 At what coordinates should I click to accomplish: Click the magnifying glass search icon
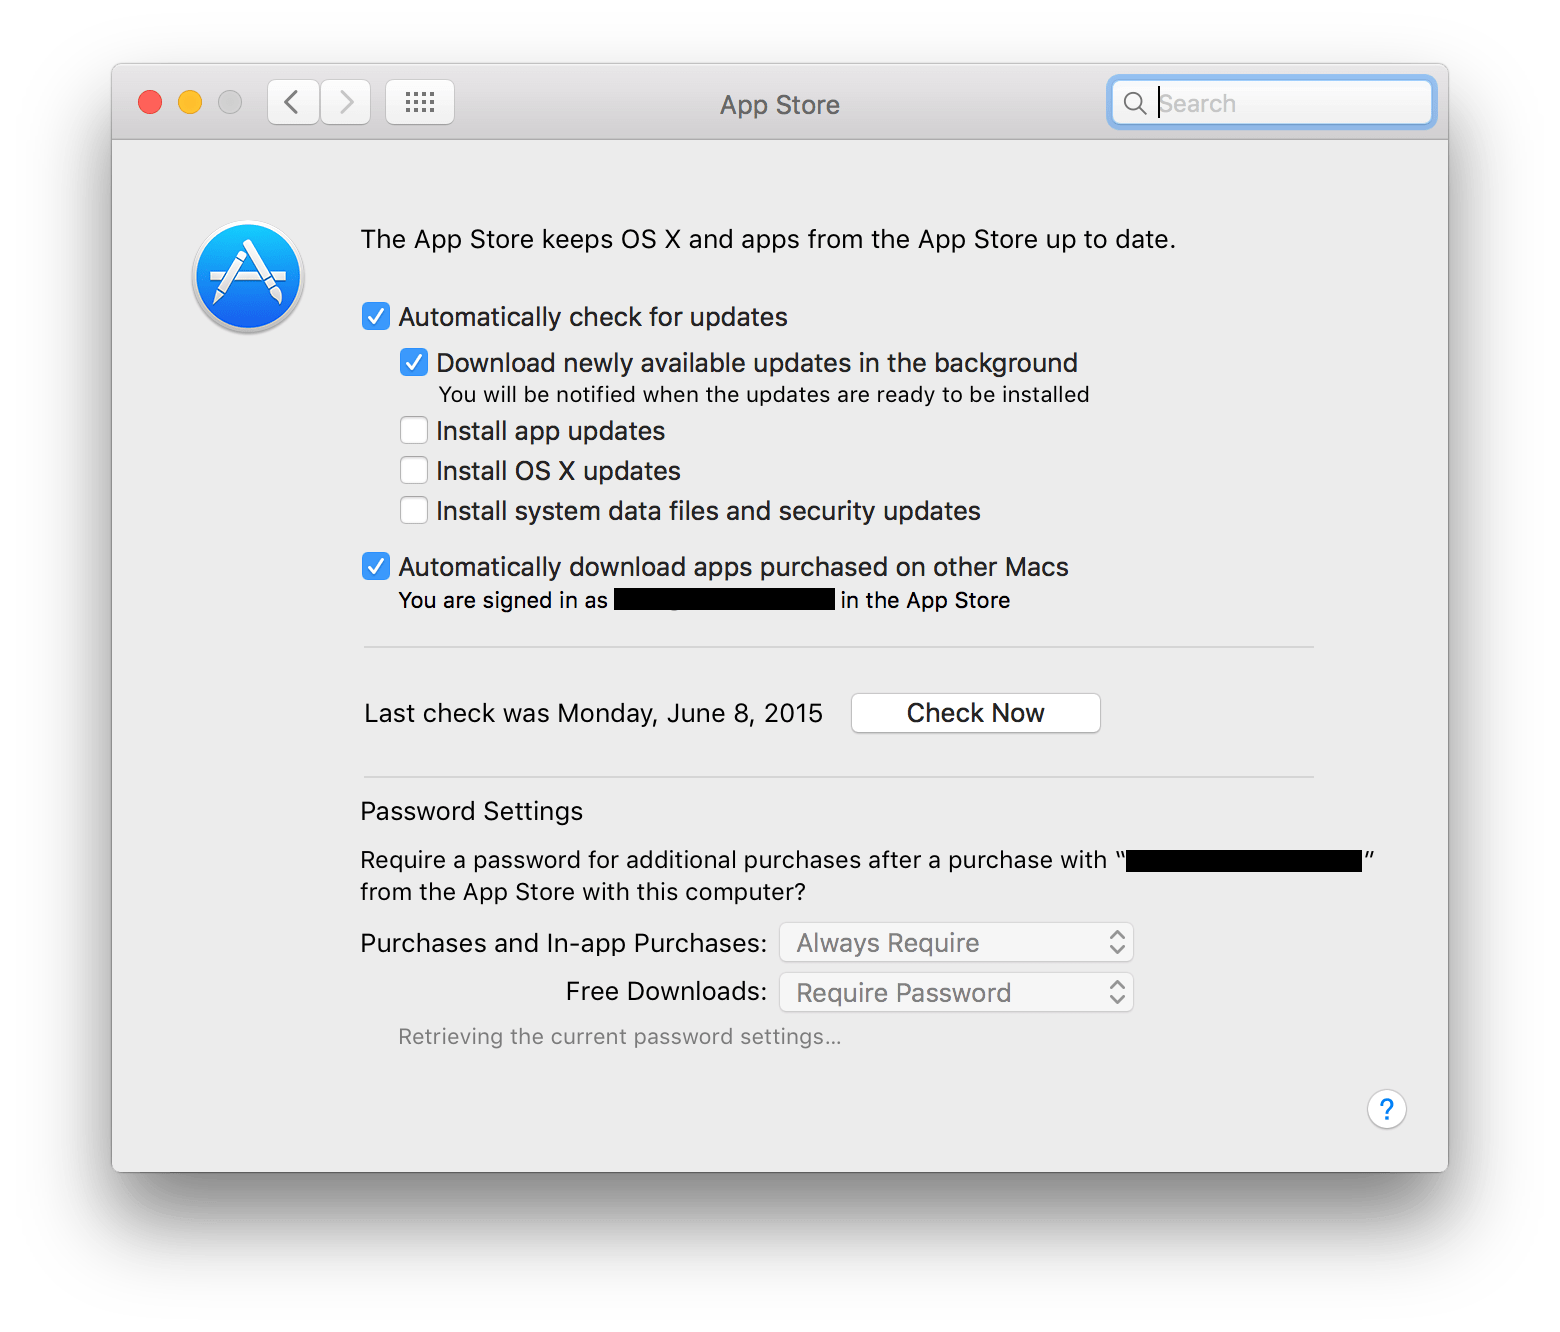pyautogui.click(x=1134, y=103)
